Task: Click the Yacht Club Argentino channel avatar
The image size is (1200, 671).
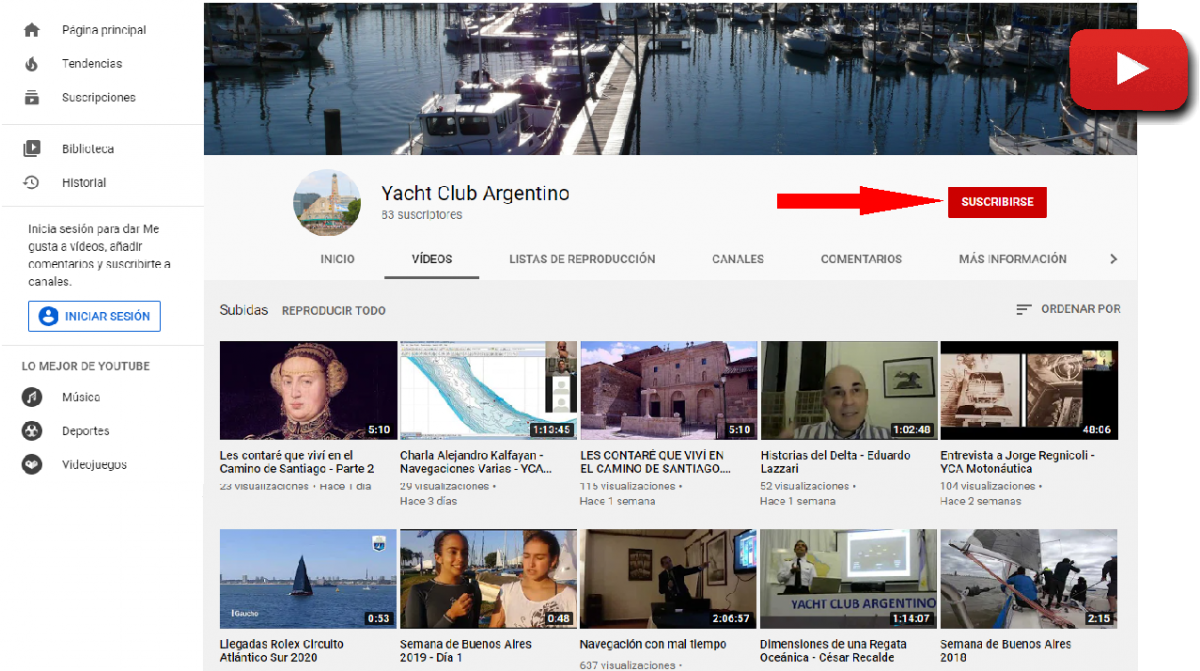Action: (326, 203)
